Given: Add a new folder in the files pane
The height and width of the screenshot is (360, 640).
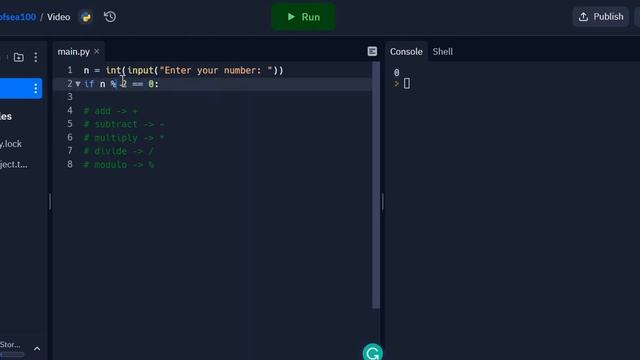Looking at the screenshot, I should tap(18, 57).
